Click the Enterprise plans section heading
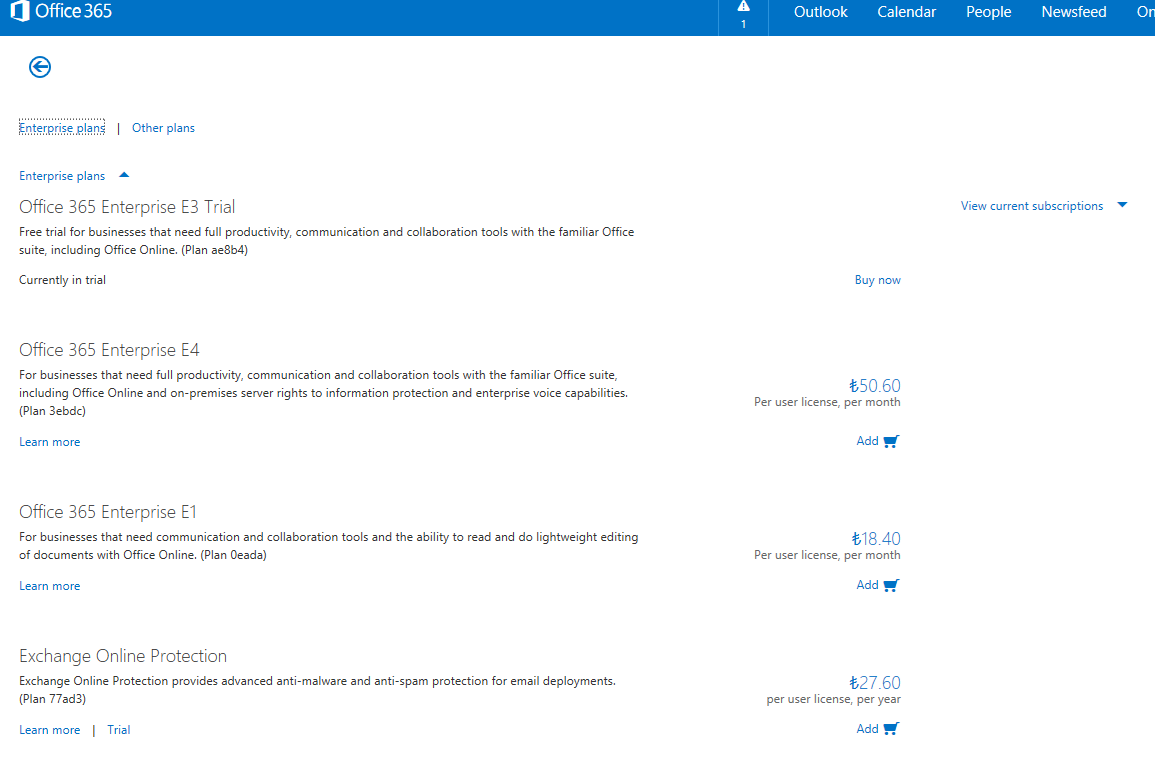Screen dimensions: 1155x775 pos(62,176)
